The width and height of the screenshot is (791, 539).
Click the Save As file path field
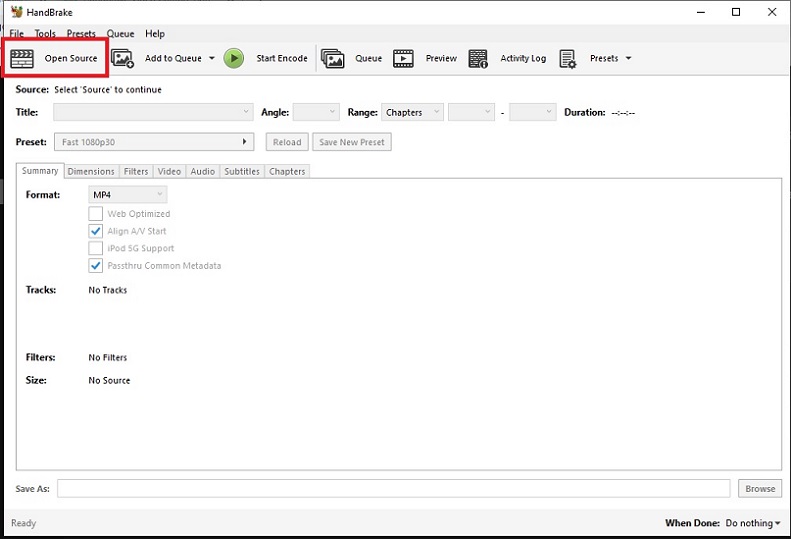393,488
